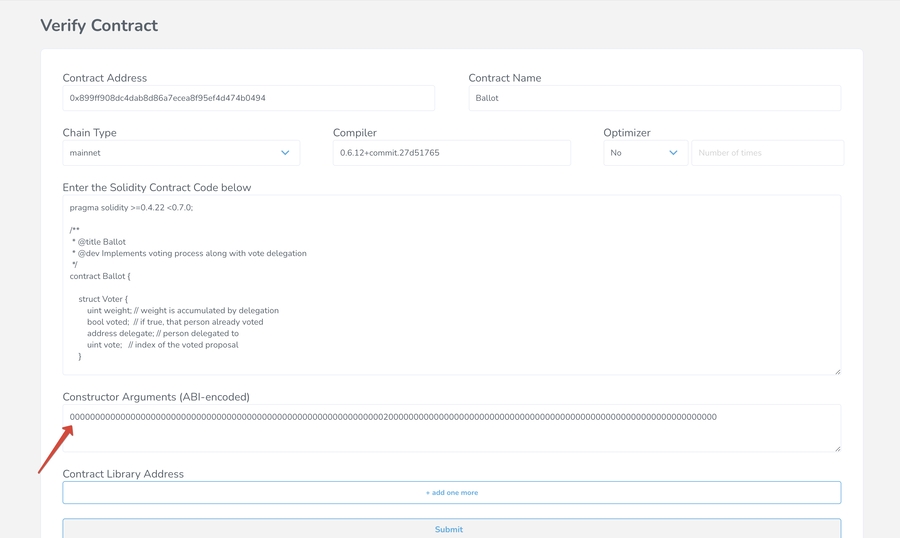Click the Chain Type chevron arrow

pos(285,153)
